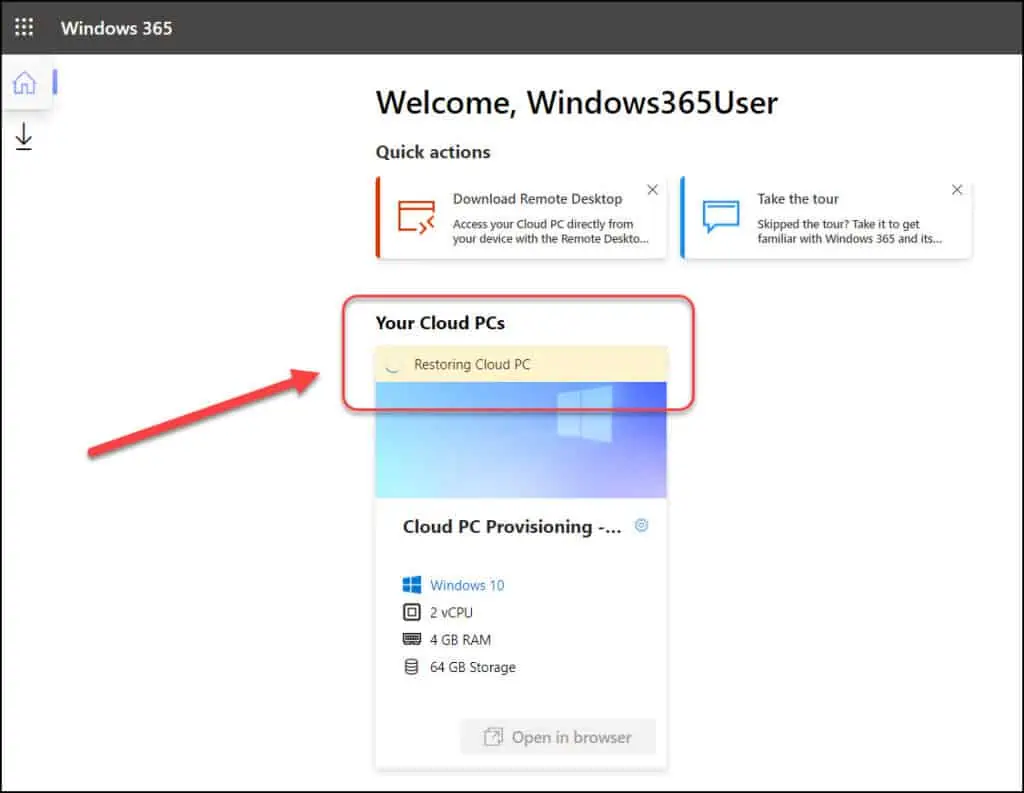Viewport: 1024px width, 793px height.
Task: Click the Windows 365 header title
Action: 117,28
